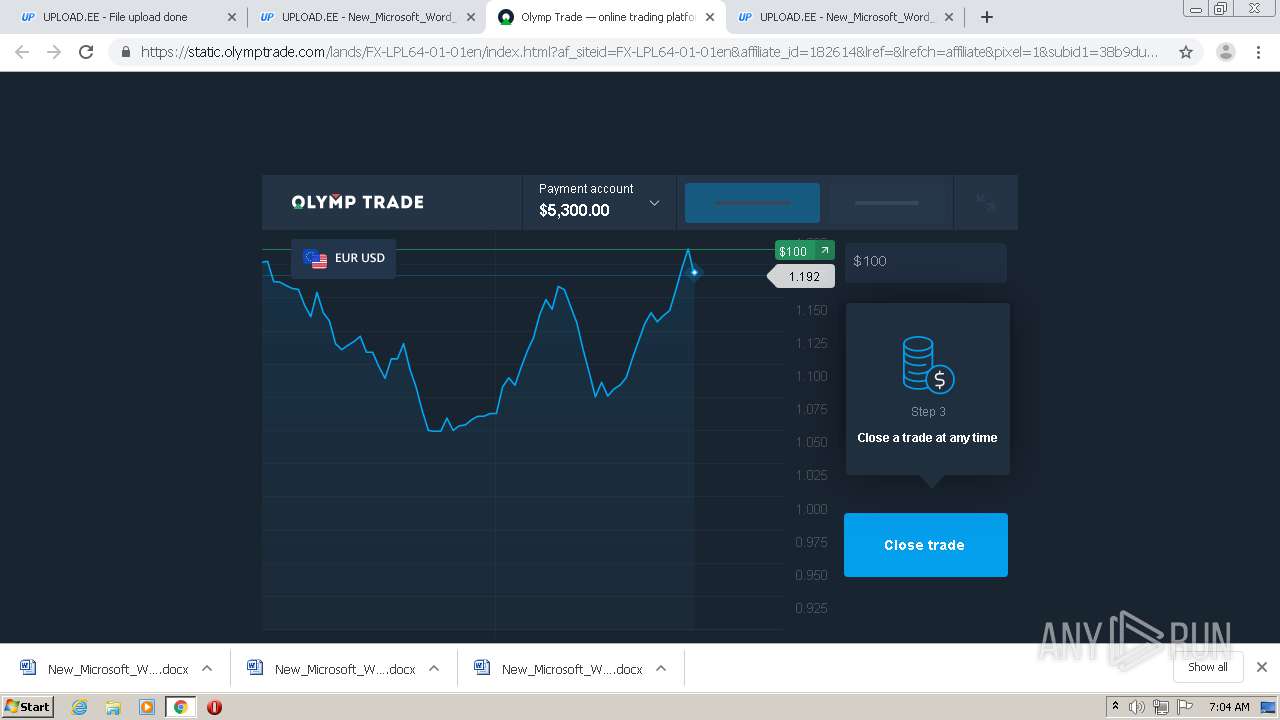Expand options for second docx download

(434, 668)
